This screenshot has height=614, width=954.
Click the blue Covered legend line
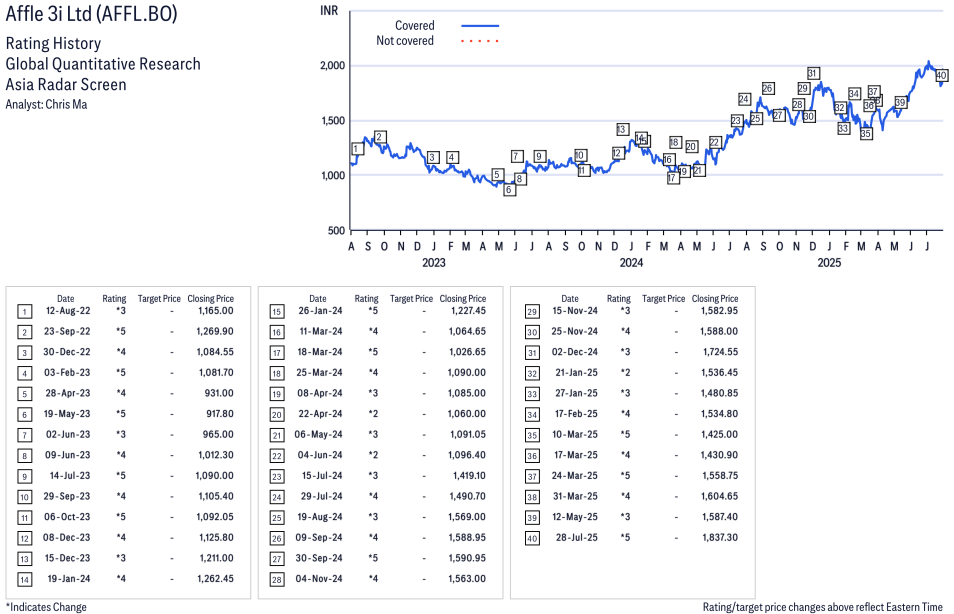click(x=480, y=26)
